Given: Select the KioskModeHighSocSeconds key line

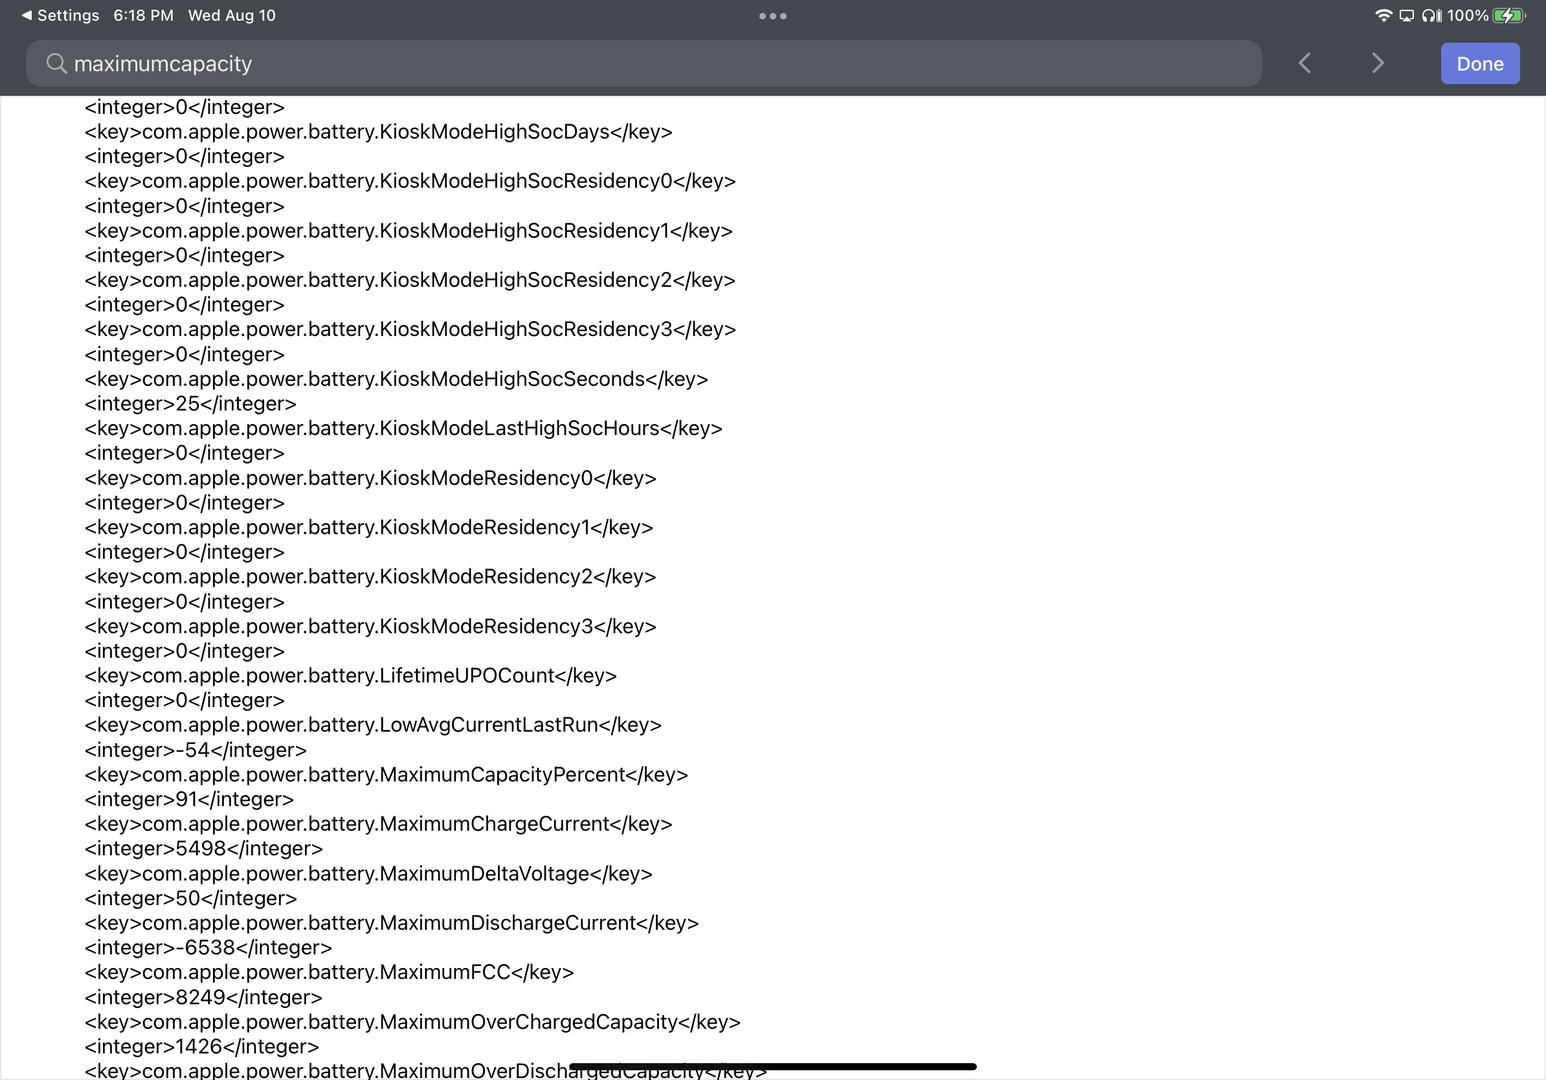Looking at the screenshot, I should tap(396, 380).
